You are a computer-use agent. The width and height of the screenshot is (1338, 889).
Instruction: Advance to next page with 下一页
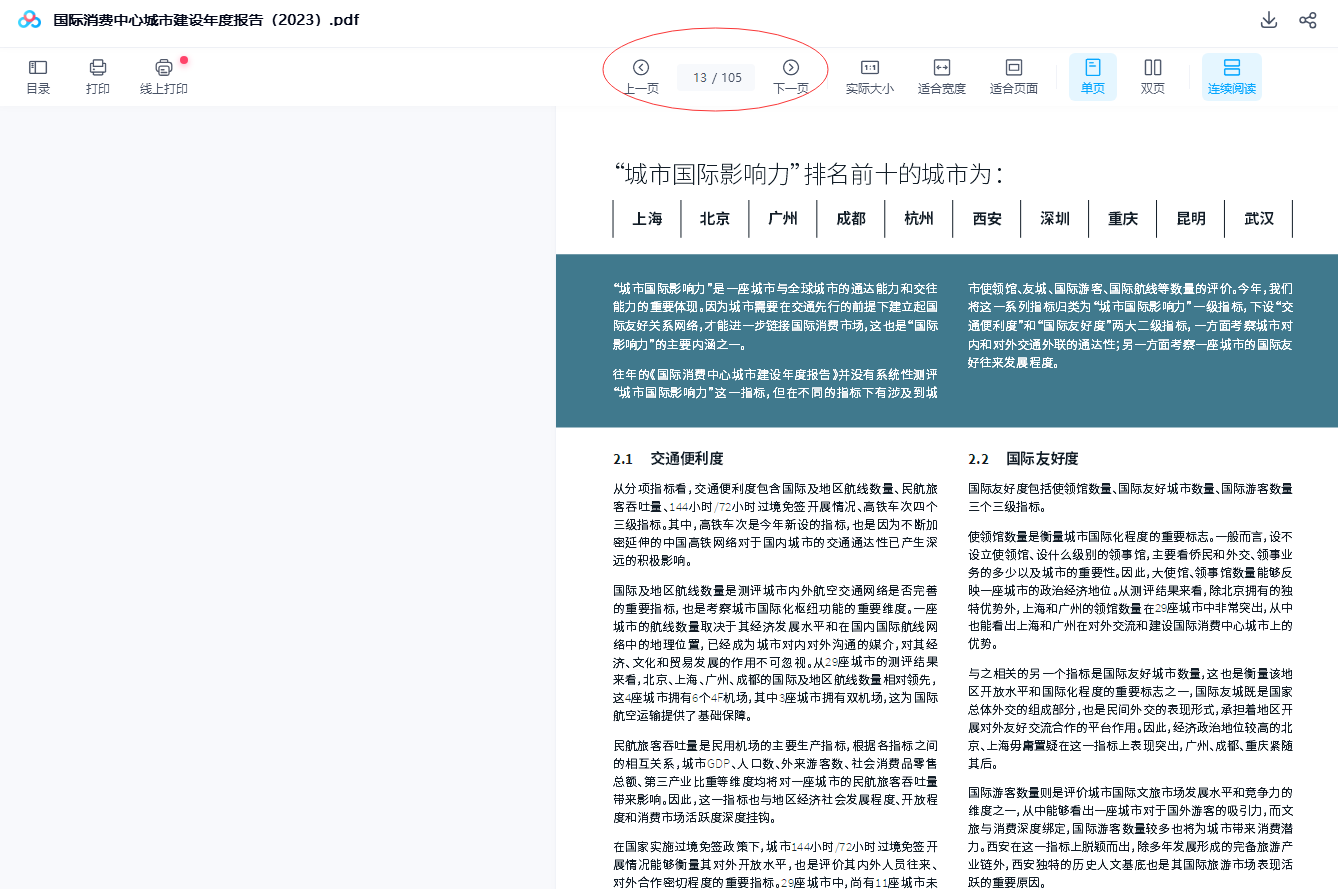coord(790,76)
